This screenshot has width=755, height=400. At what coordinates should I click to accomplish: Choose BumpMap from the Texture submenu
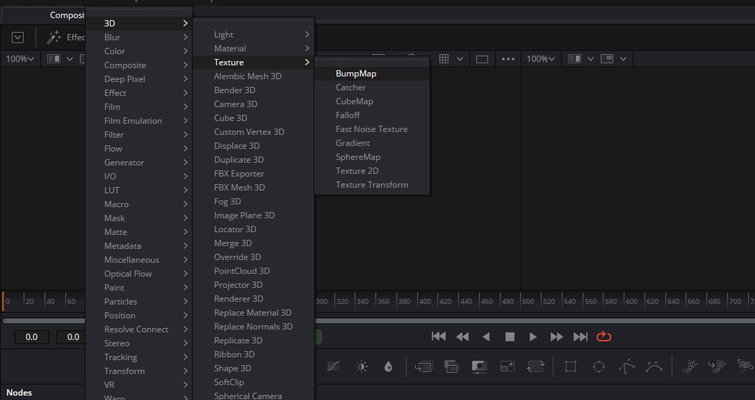pos(356,74)
